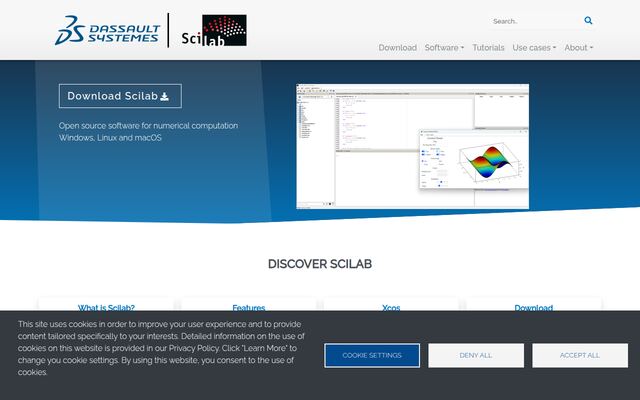This screenshot has width=640, height=400.
Task: Expand the Software dropdown menu
Action: pos(444,48)
